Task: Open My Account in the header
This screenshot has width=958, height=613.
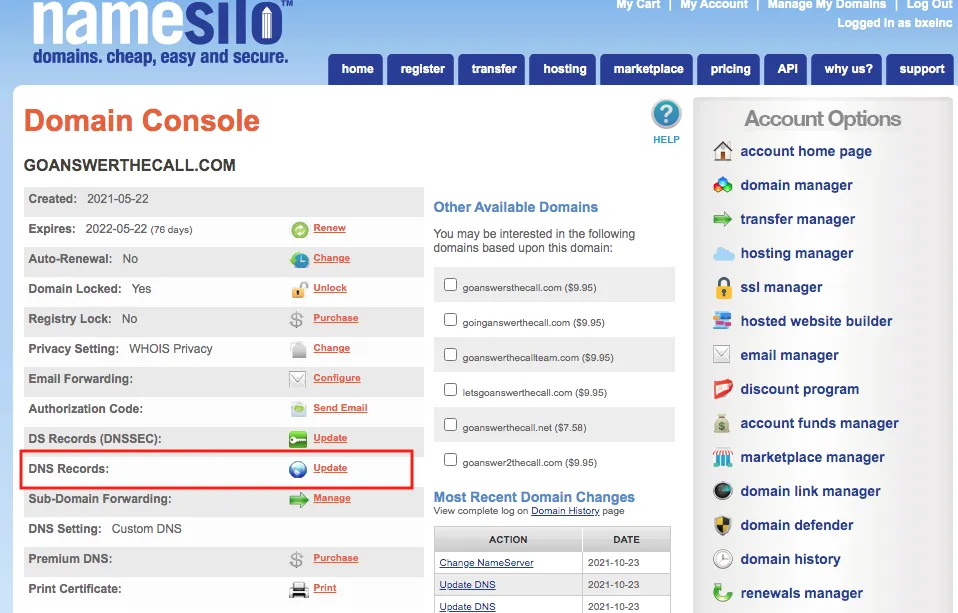Action: [714, 5]
